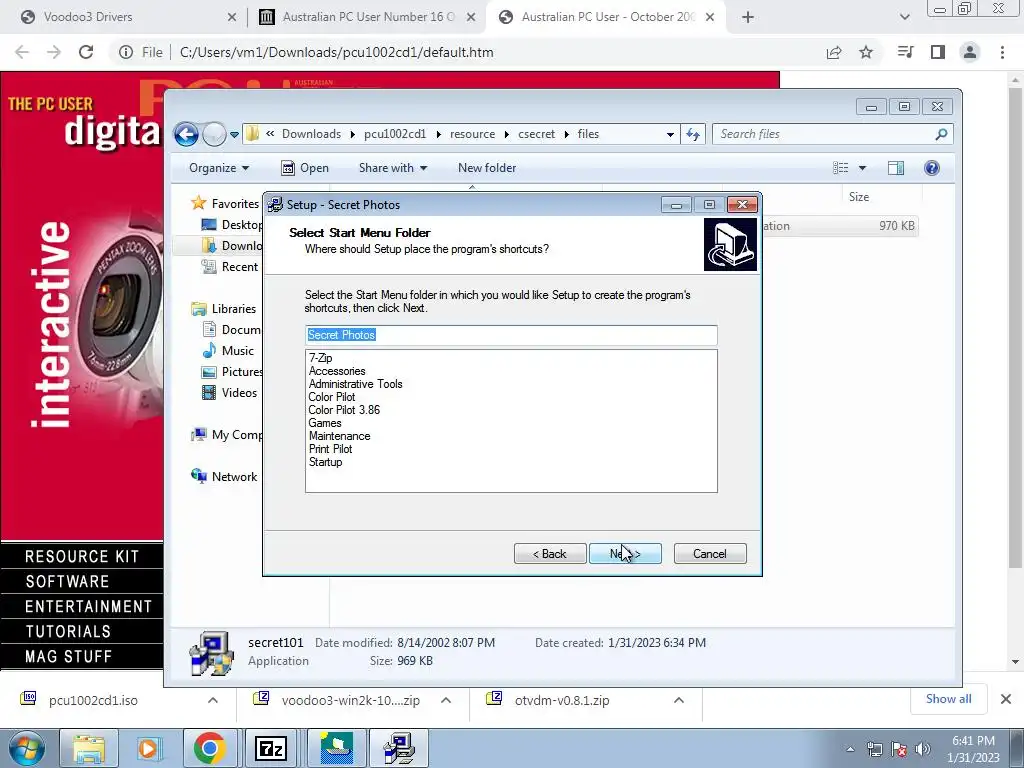Open the address bar history dropdown
Image resolution: width=1024 pixels, height=768 pixels.
[x=670, y=135]
